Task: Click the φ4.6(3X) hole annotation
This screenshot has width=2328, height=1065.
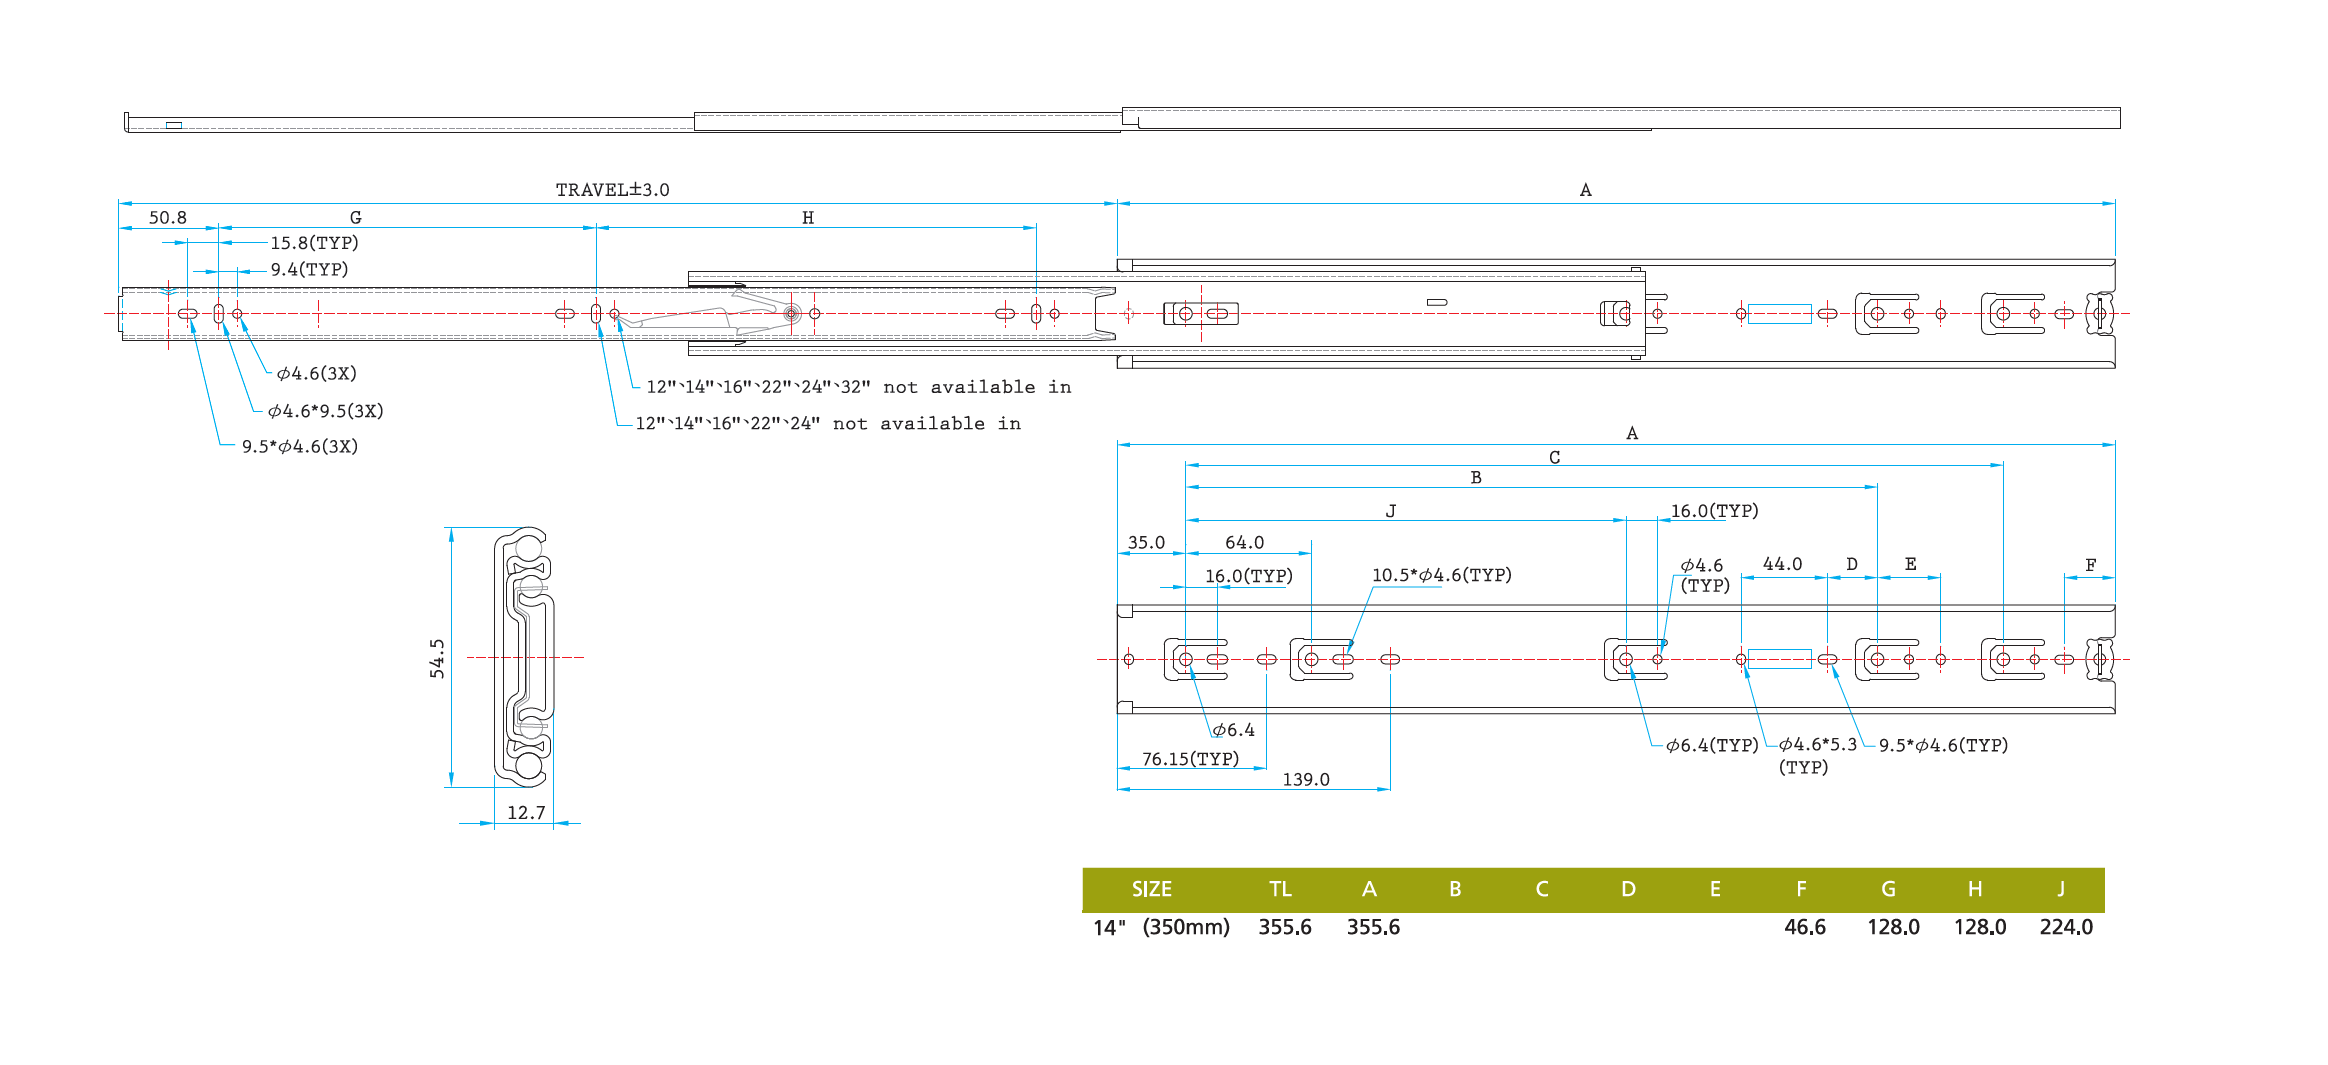Action: [316, 374]
